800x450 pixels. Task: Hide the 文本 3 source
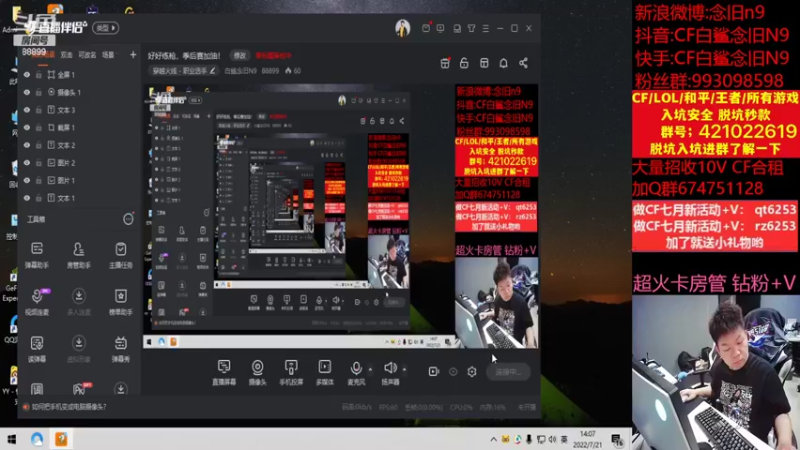27,110
